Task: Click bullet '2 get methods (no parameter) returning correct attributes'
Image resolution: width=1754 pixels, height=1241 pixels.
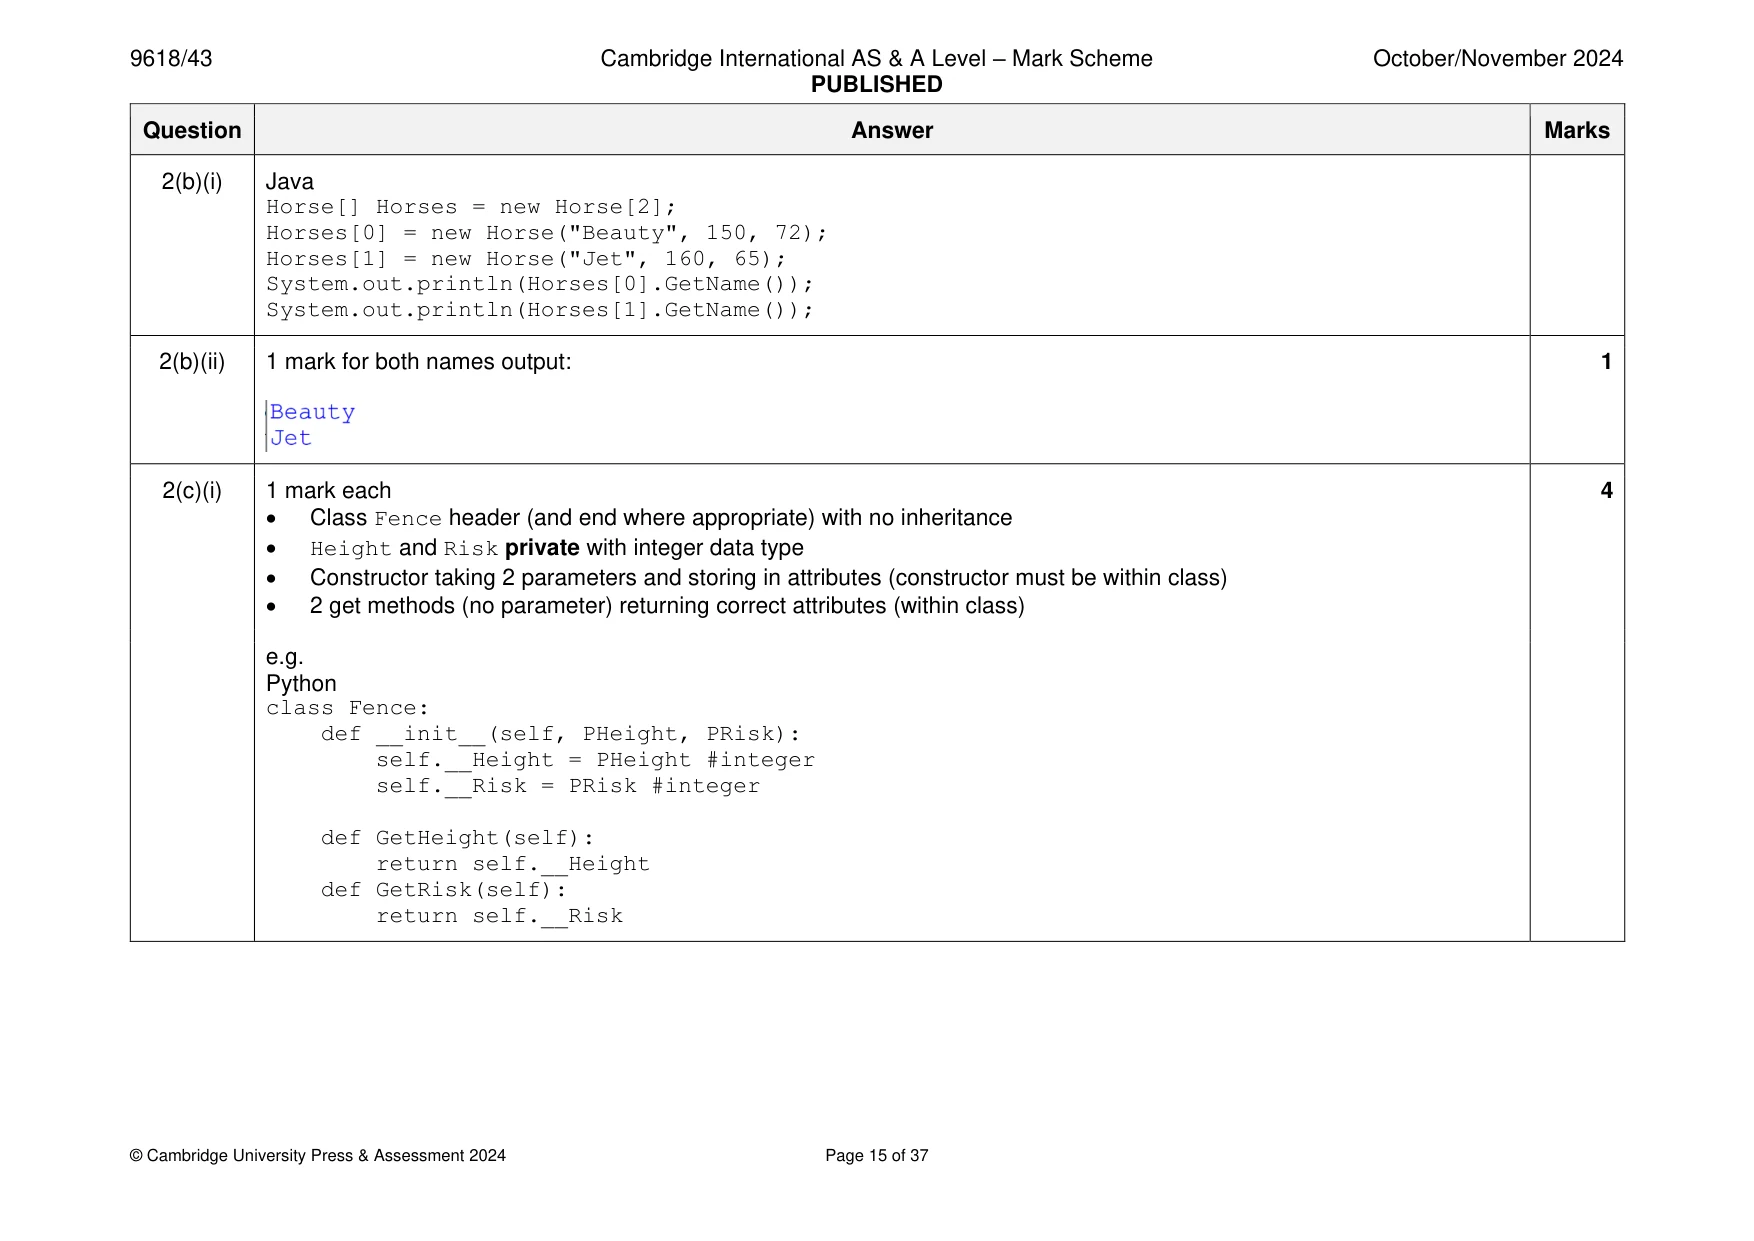Action: (667, 606)
